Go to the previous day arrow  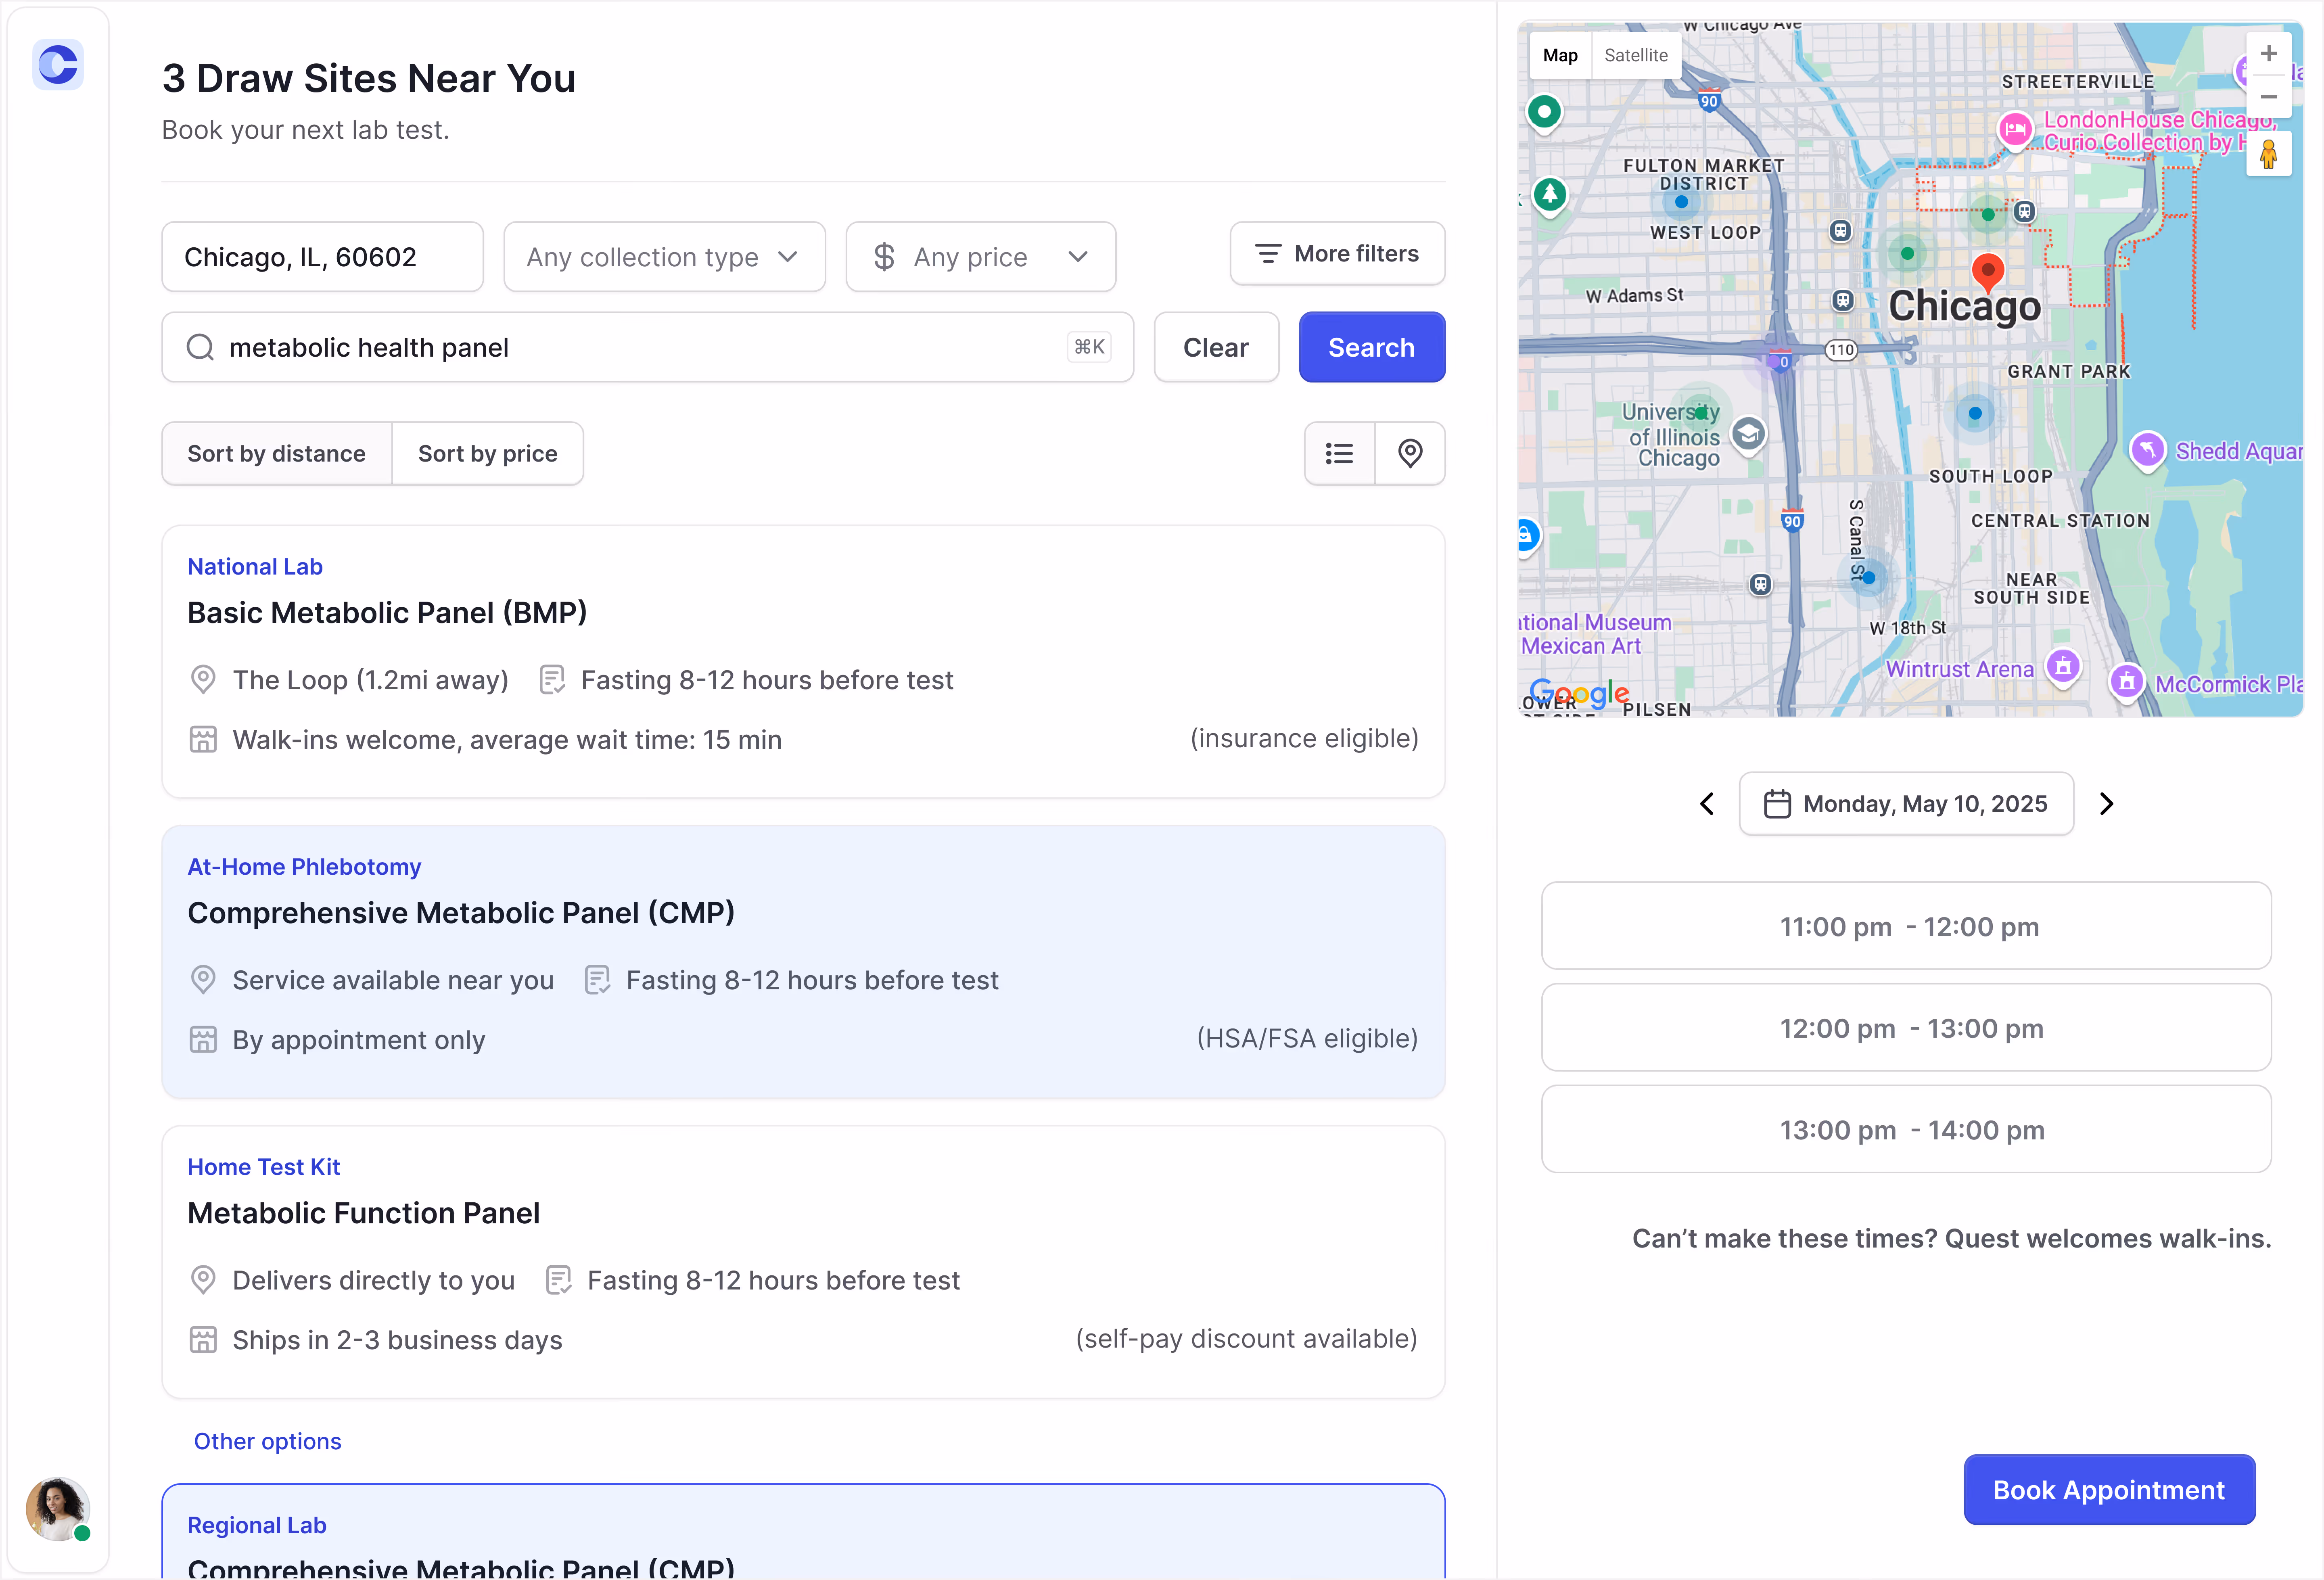tap(1707, 804)
